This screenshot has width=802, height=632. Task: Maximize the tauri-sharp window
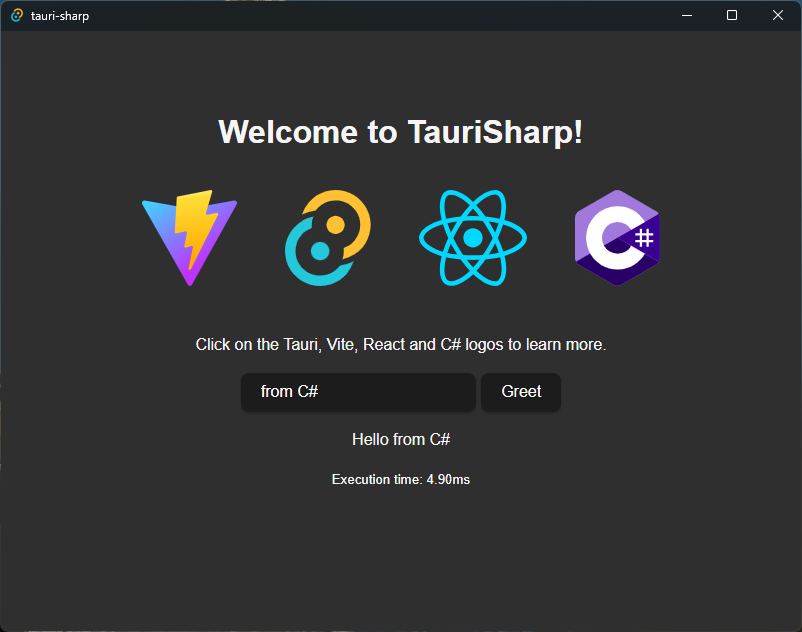[x=732, y=15]
